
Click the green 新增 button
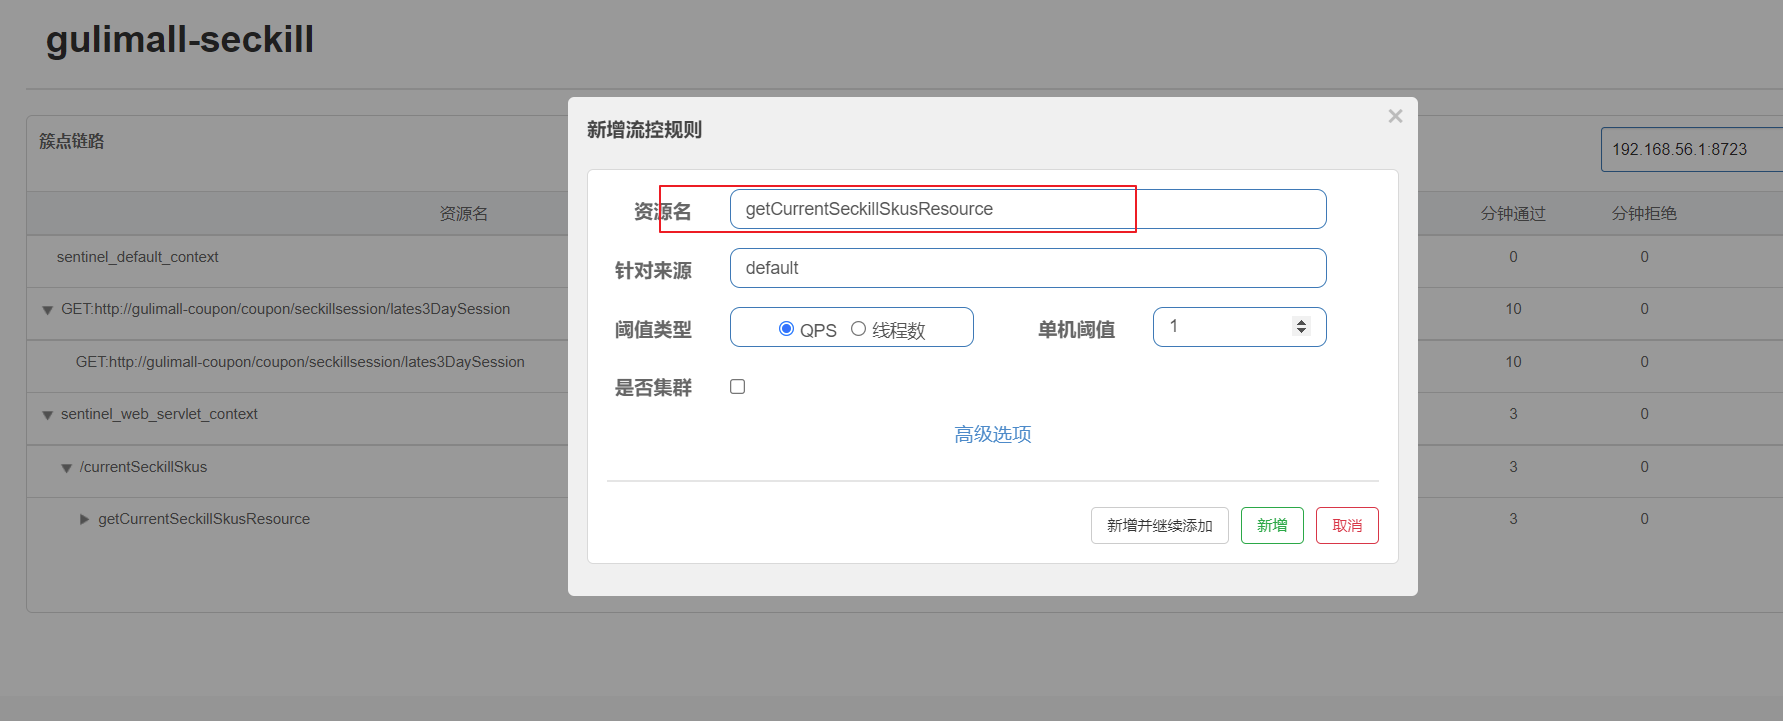click(1272, 526)
